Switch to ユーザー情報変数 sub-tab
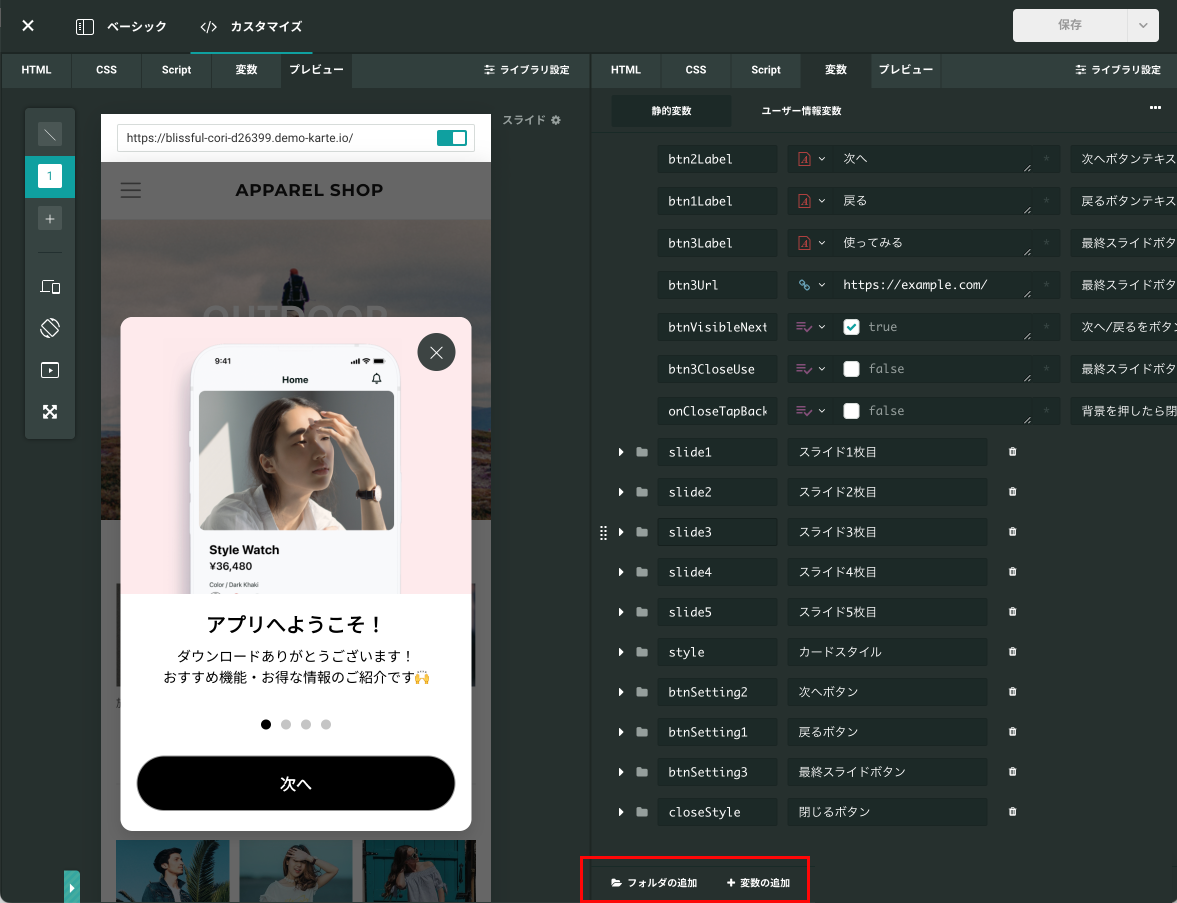Image resolution: width=1177 pixels, height=903 pixels. point(801,111)
